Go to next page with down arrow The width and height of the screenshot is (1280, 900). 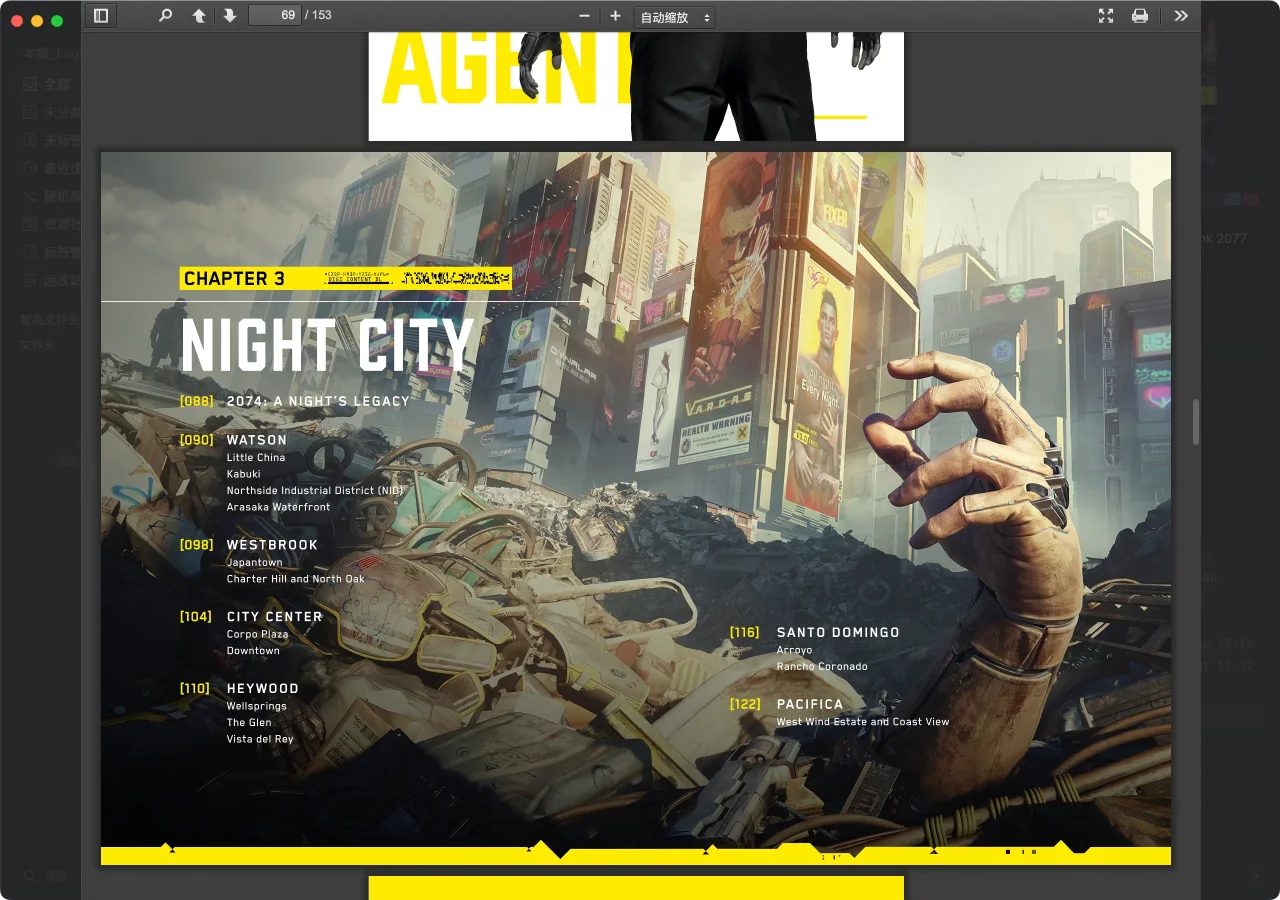click(x=230, y=16)
